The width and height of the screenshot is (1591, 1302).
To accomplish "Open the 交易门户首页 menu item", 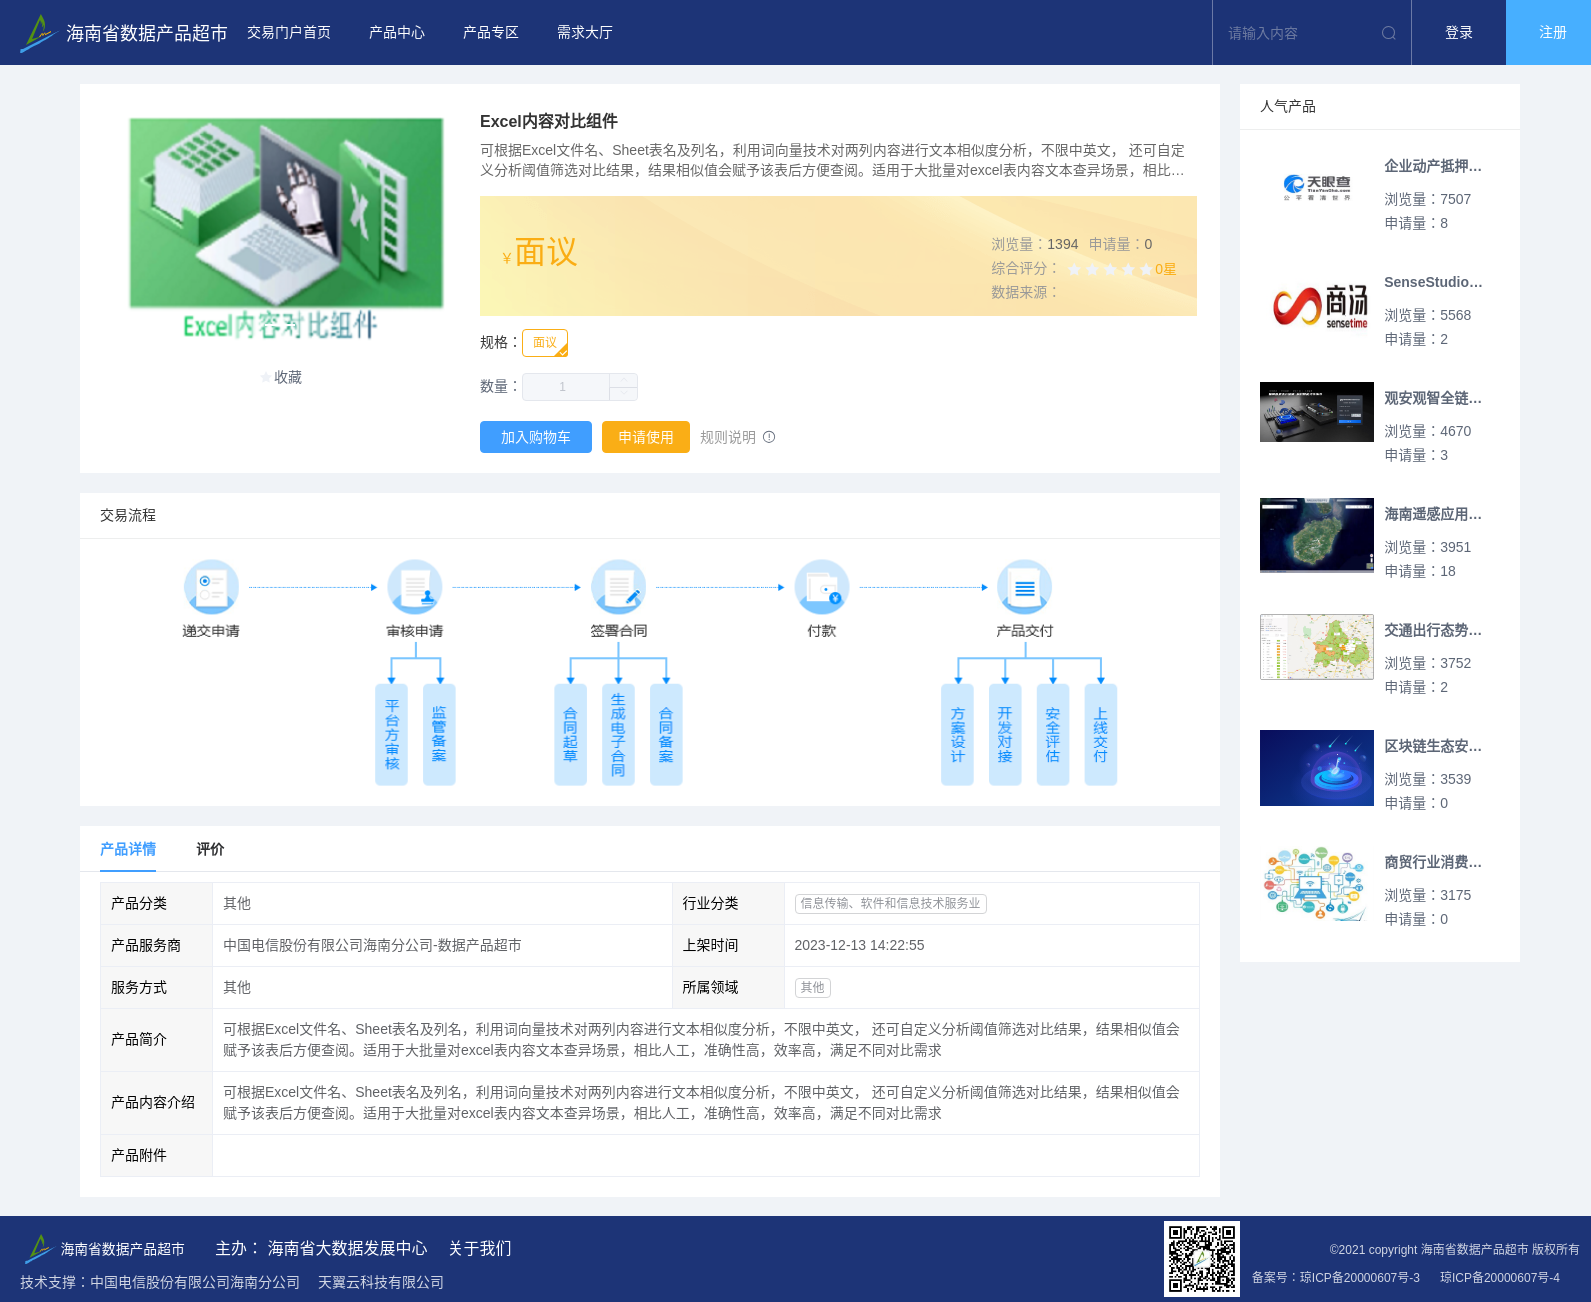I will (289, 33).
